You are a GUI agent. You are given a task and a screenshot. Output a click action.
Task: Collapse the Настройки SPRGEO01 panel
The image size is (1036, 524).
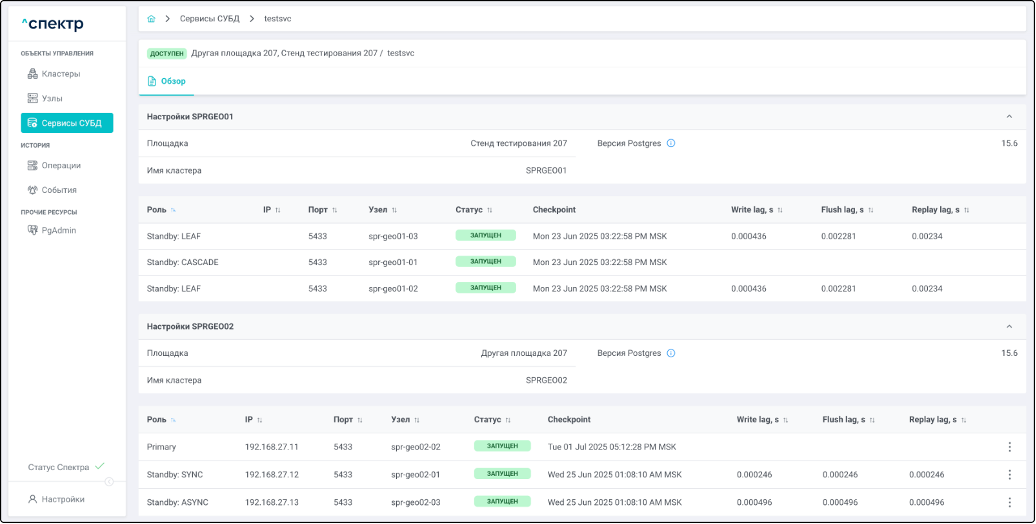[1009, 117]
